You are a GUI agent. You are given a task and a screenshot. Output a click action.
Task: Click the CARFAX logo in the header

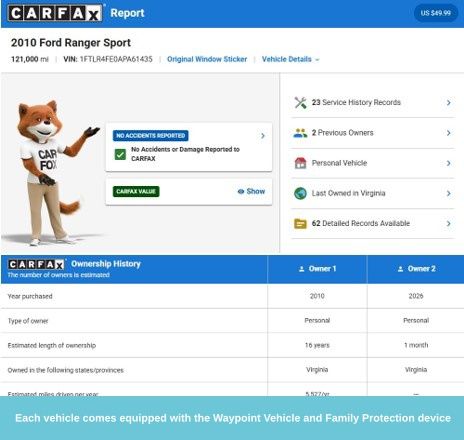55,13
